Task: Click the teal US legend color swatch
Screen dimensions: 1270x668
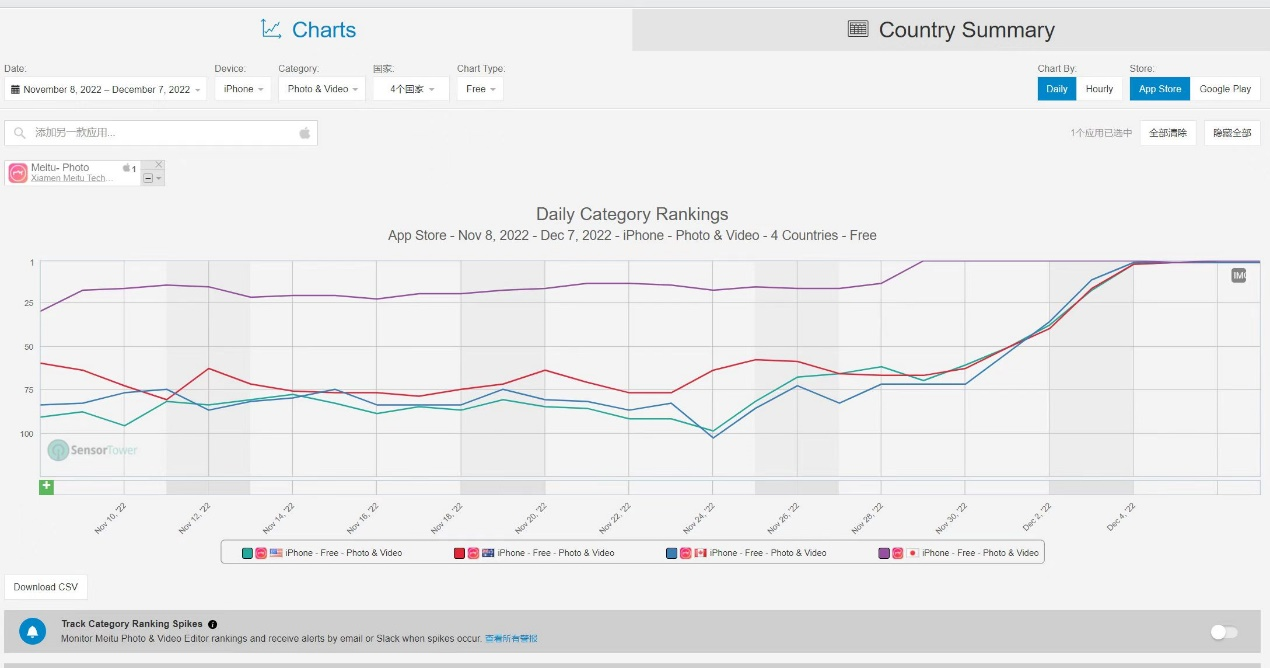Action: click(x=248, y=553)
